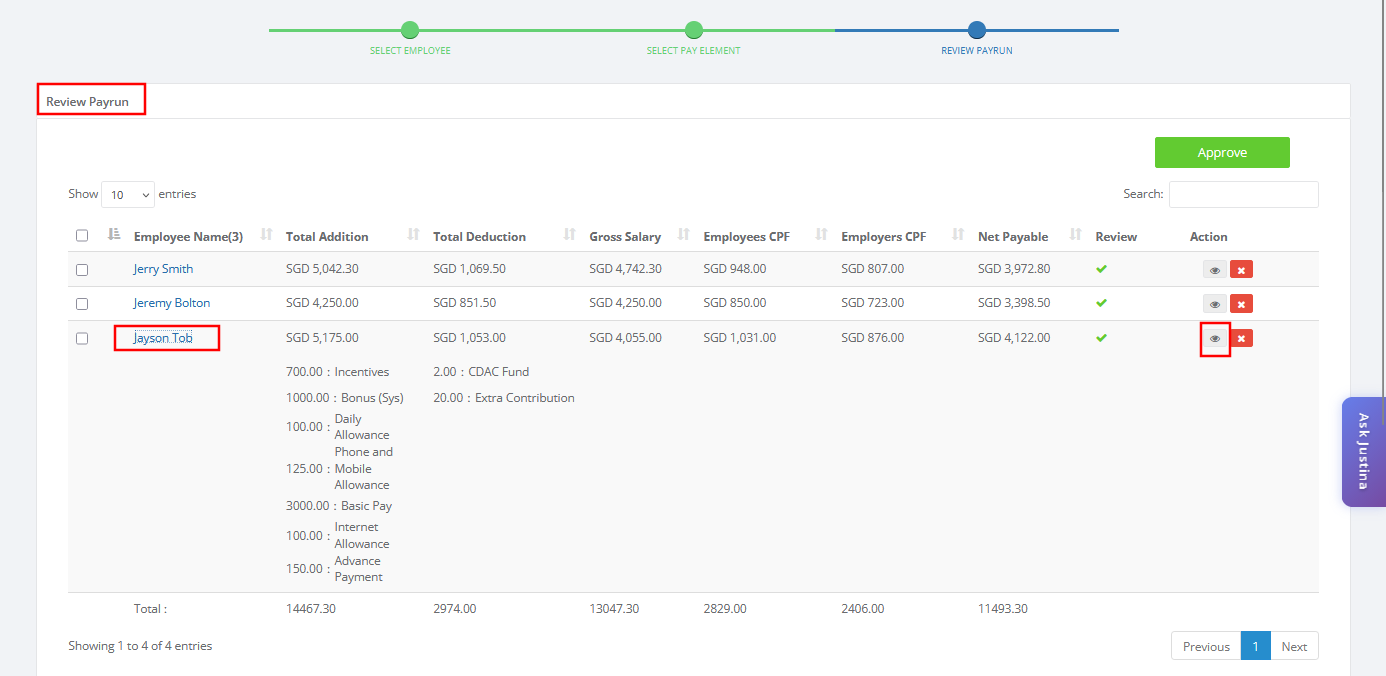Image resolution: width=1386 pixels, height=676 pixels.
Task: Remove Jerry Smith using the red X icon
Action: tap(1241, 269)
